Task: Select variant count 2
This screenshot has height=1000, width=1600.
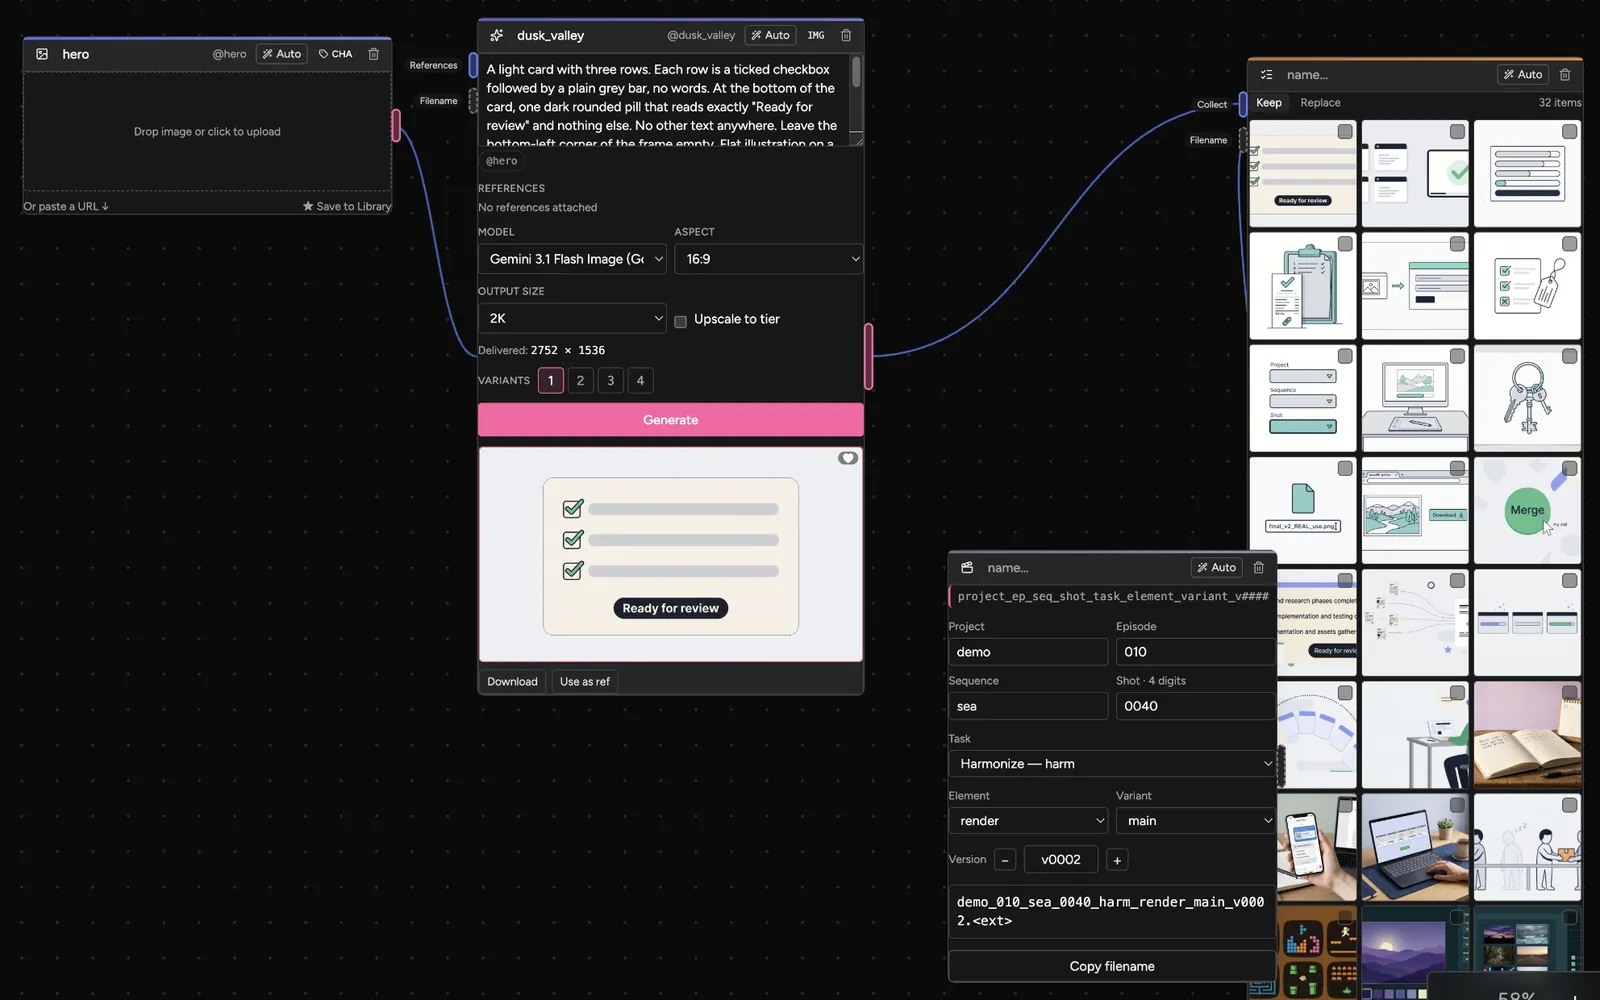Action: tap(581, 381)
